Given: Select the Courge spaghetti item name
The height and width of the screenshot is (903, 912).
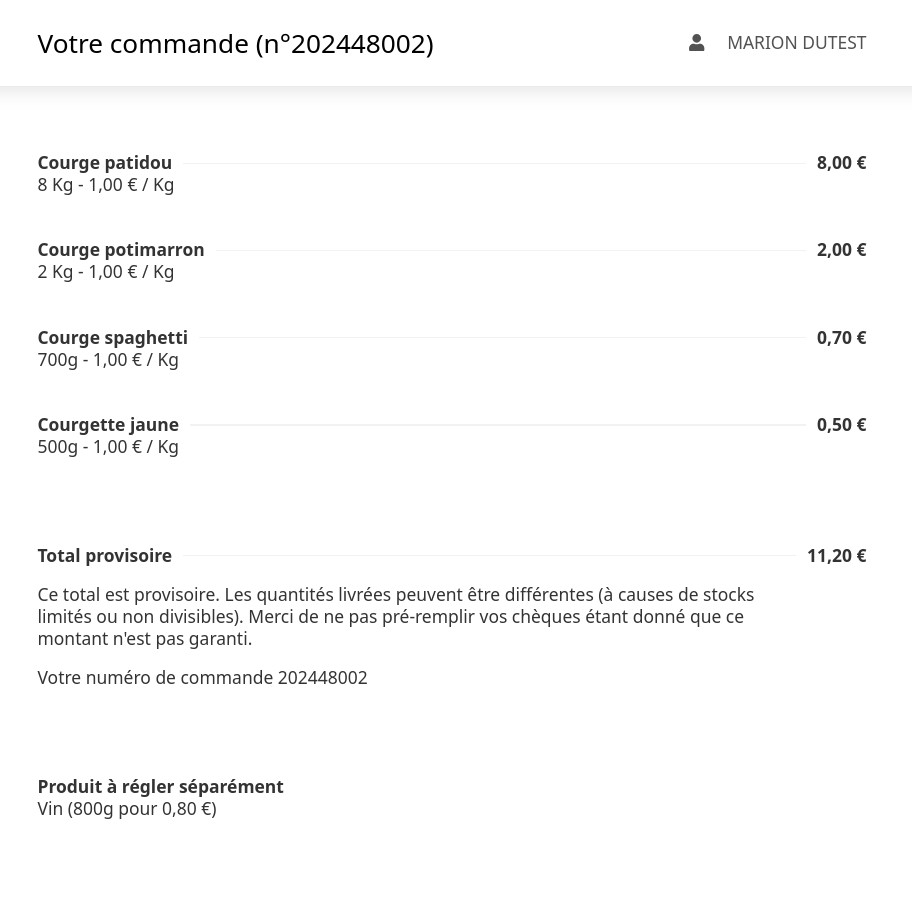Looking at the screenshot, I should pyautogui.click(x=113, y=337).
